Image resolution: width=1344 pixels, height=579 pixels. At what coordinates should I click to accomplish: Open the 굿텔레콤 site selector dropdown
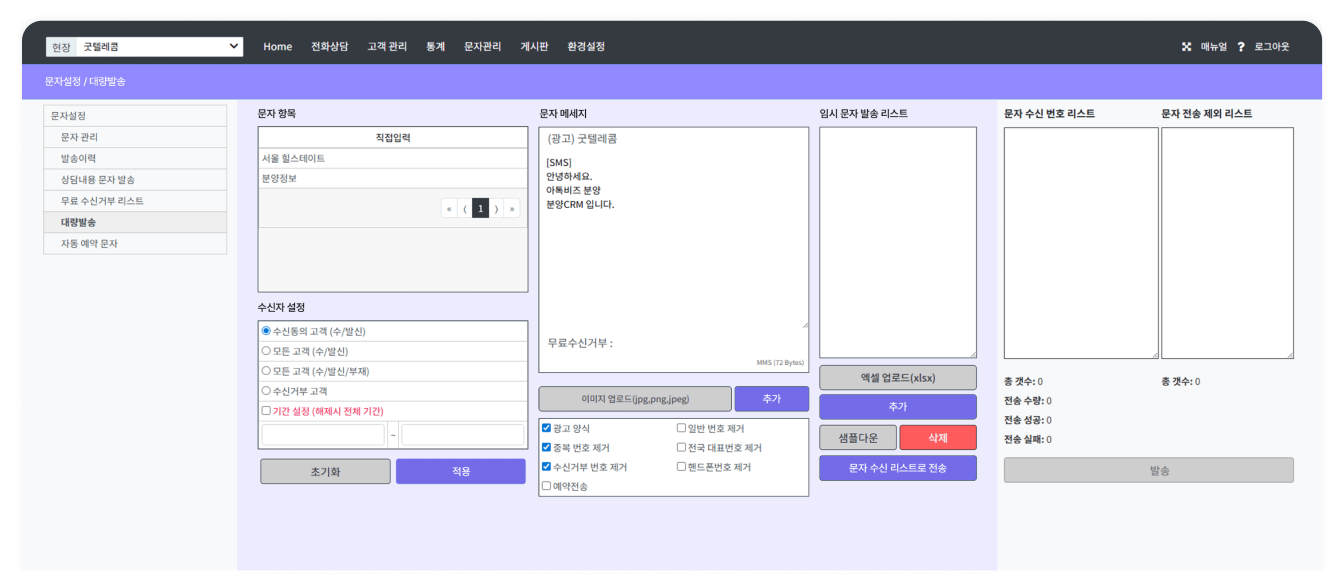tap(159, 46)
